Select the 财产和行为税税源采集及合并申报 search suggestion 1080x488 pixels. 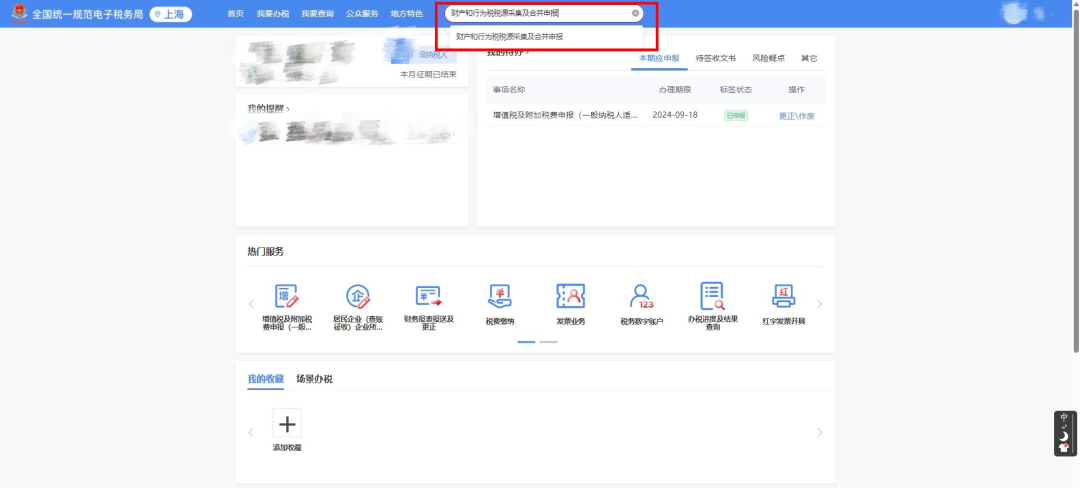pos(510,36)
